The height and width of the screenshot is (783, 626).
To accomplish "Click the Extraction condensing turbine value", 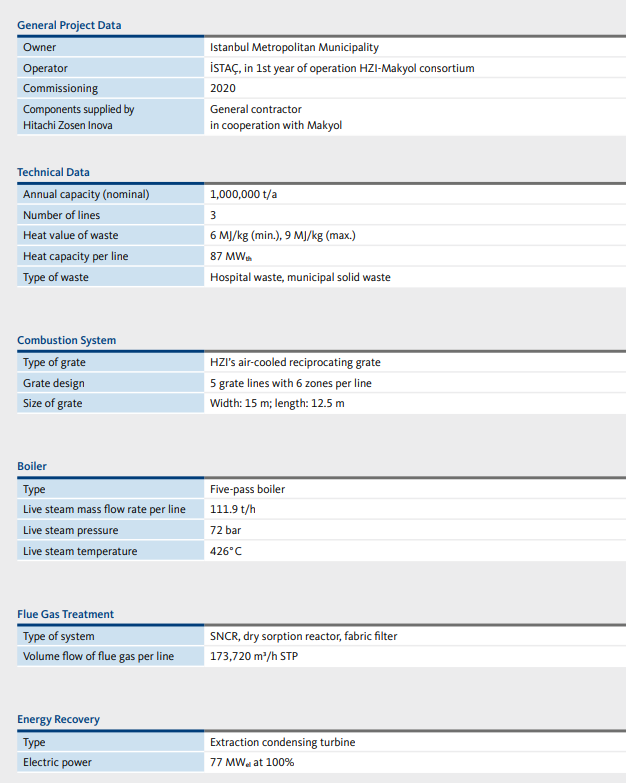I will 282,742.
